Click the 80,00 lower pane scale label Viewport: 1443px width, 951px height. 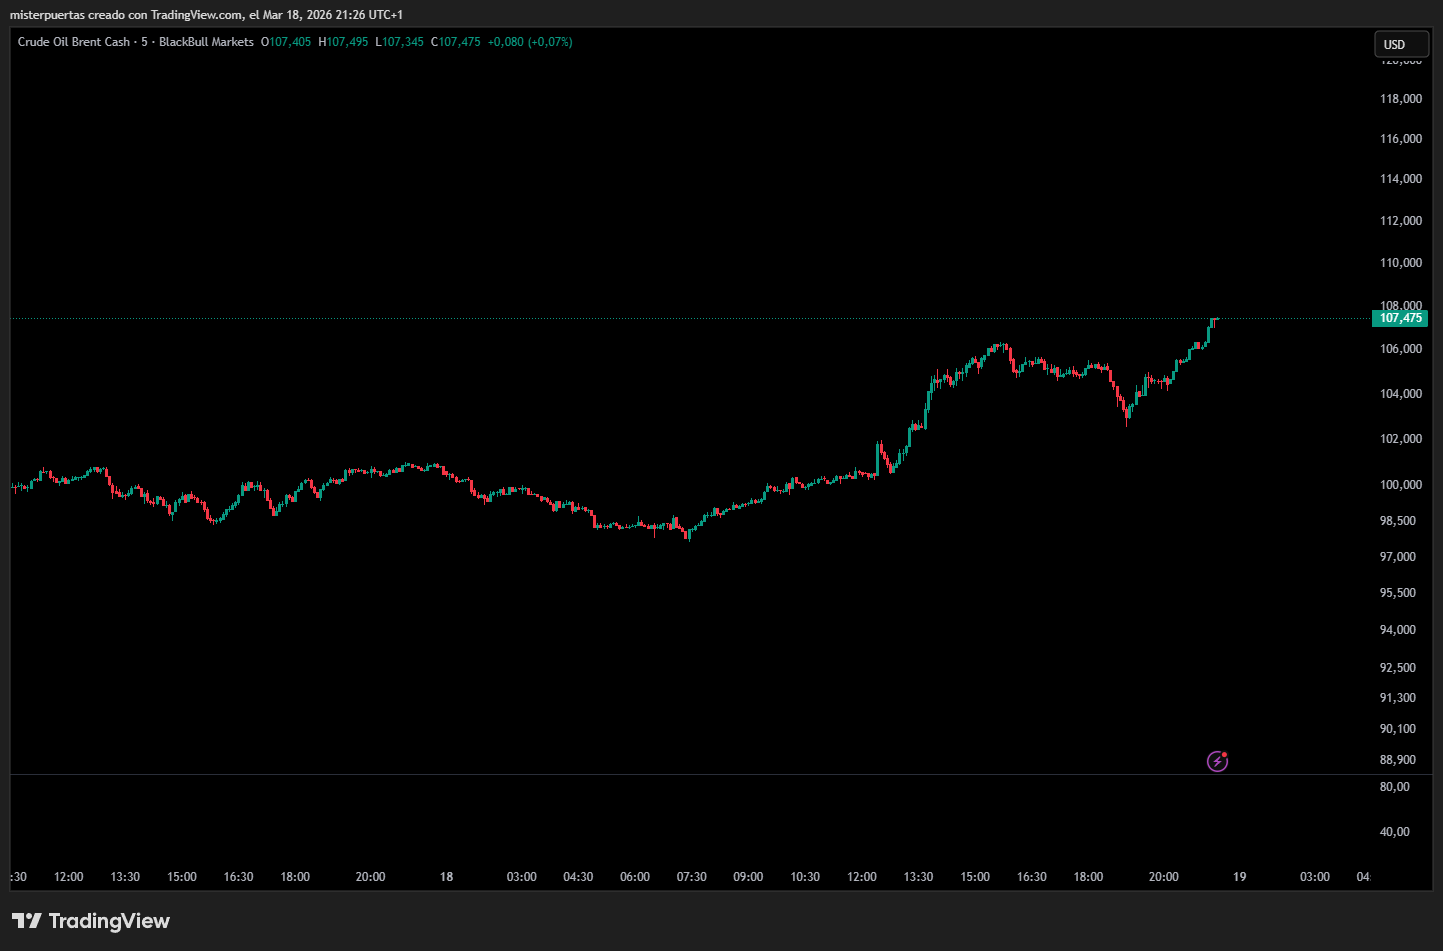[x=1395, y=787]
